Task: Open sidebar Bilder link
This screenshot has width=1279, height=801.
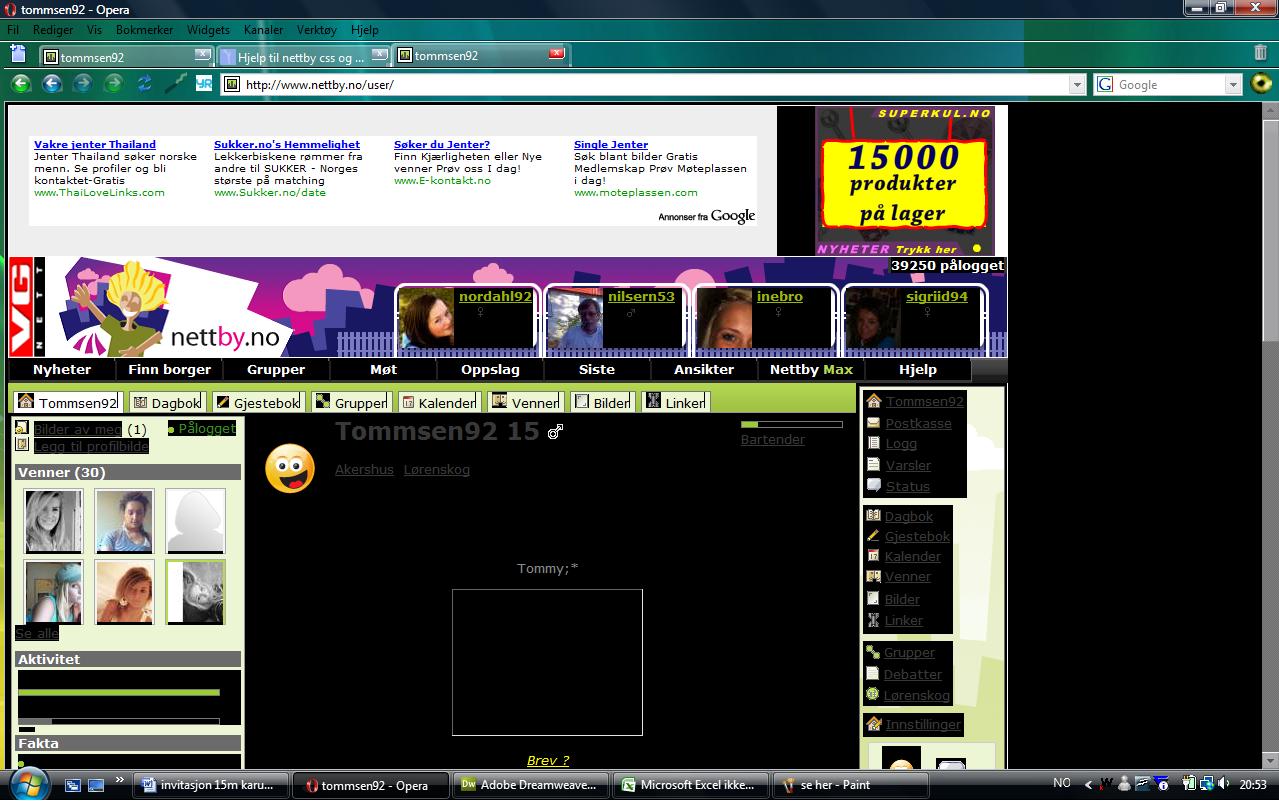Action: pyautogui.click(x=902, y=600)
